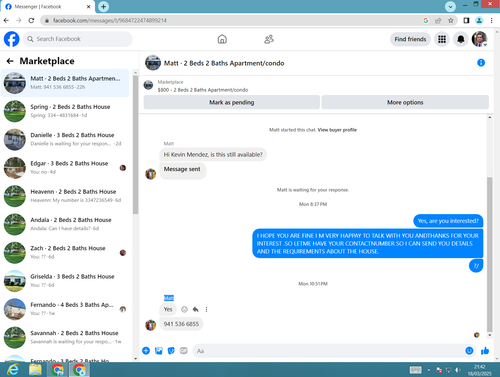The width and height of the screenshot is (500, 377).
Task: Open more options for Yes message
Action: point(206,309)
